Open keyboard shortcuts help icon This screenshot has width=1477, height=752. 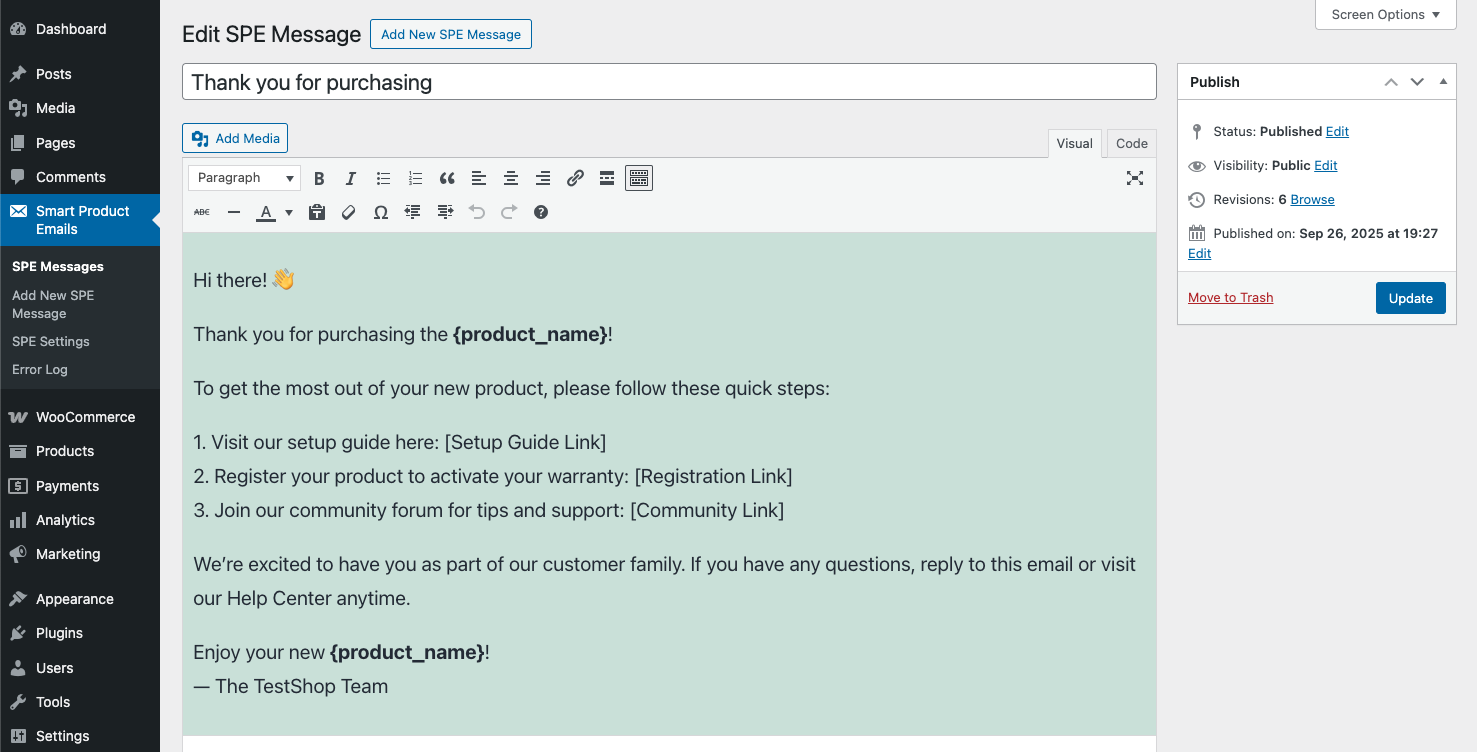541,212
